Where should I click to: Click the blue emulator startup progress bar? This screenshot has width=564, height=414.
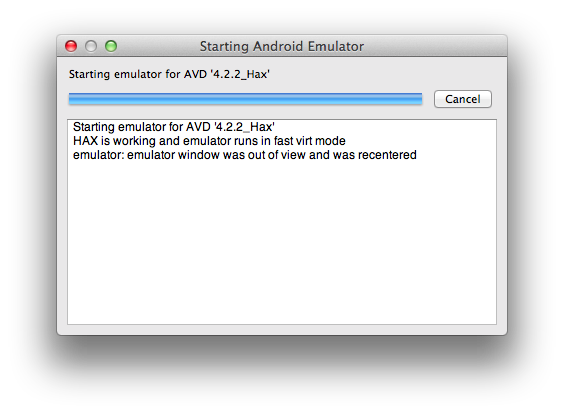pos(245,99)
